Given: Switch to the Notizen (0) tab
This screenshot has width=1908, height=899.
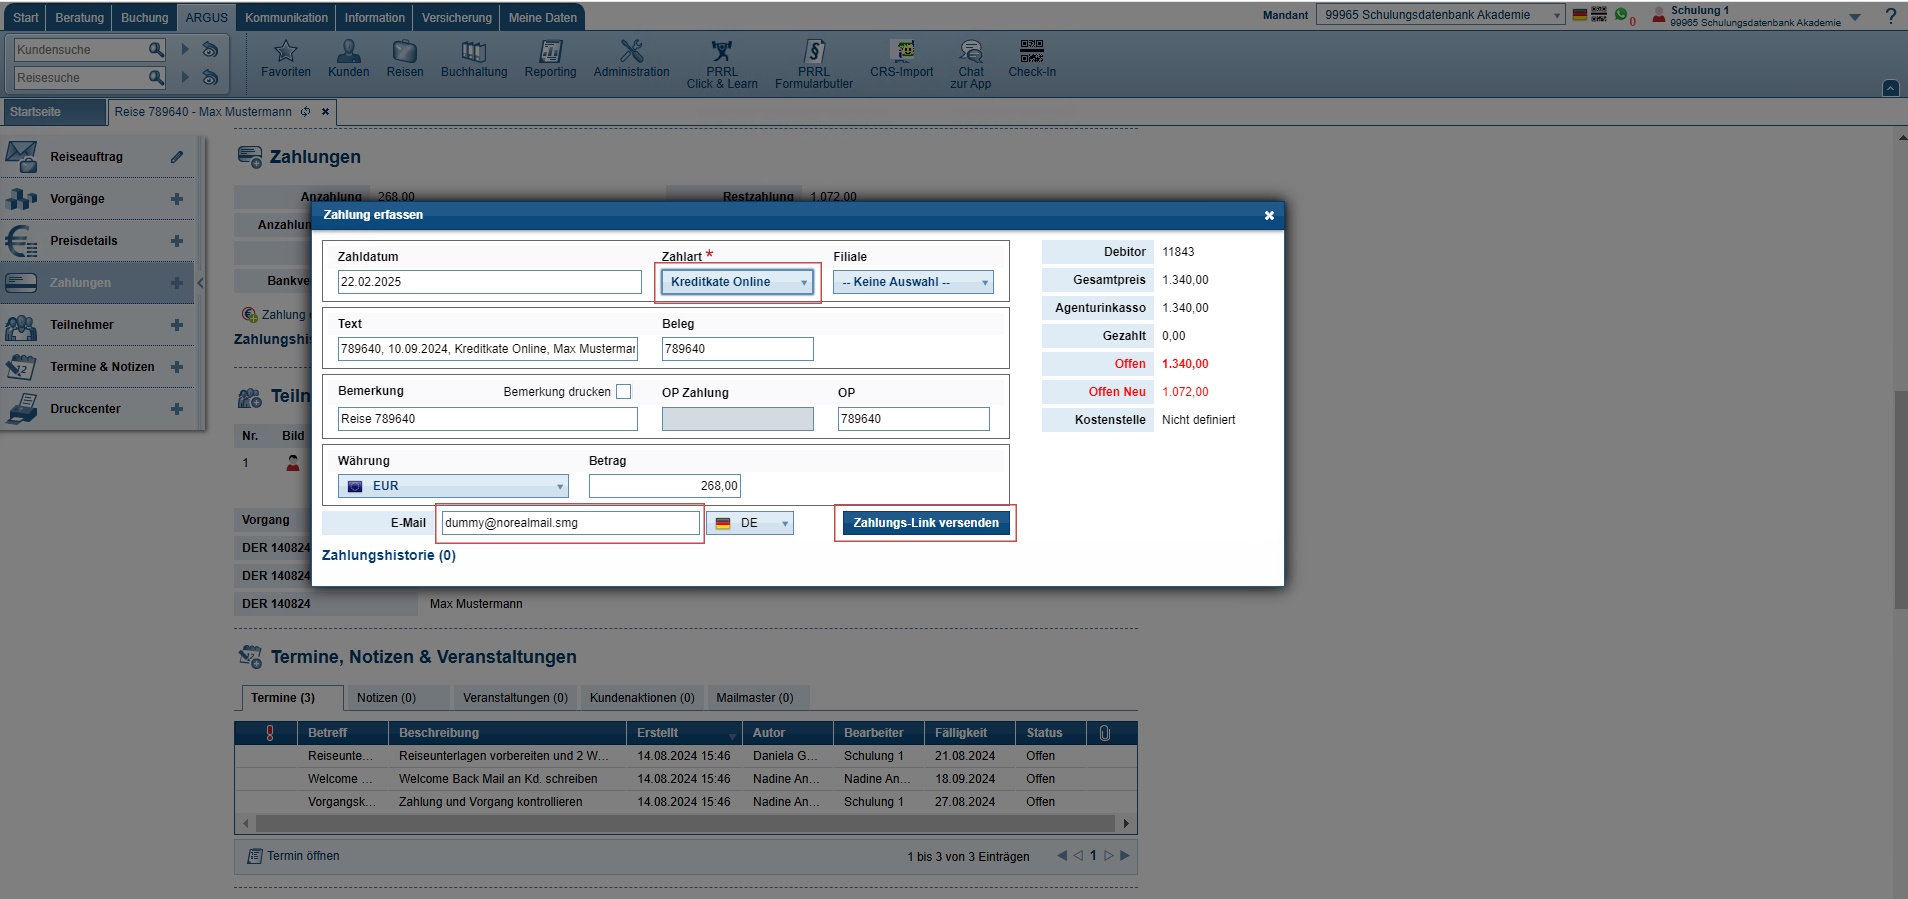Looking at the screenshot, I should [386, 698].
